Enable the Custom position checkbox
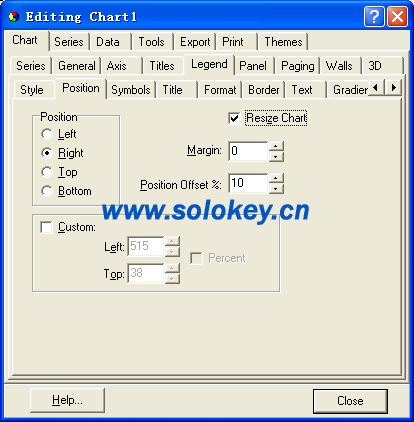The width and height of the screenshot is (414, 422). point(46,227)
